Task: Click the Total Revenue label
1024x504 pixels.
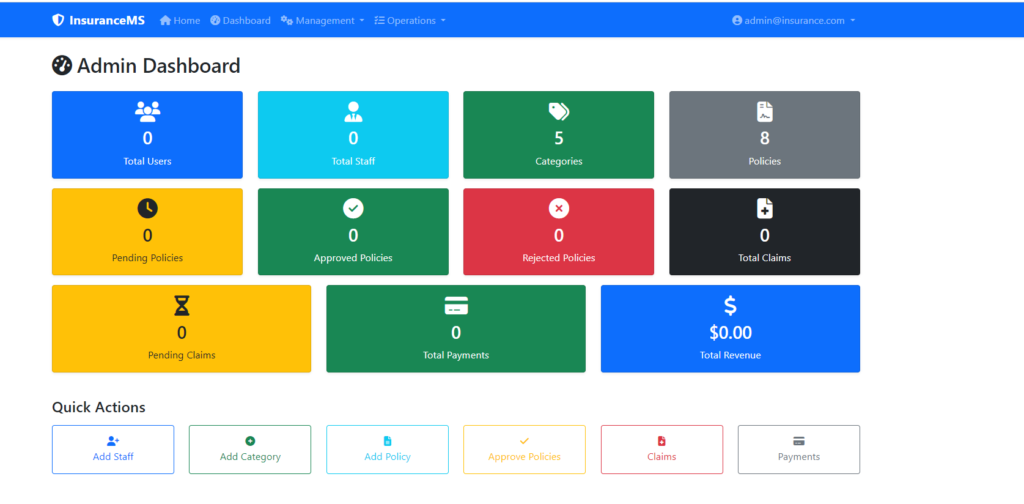Action: [730, 355]
